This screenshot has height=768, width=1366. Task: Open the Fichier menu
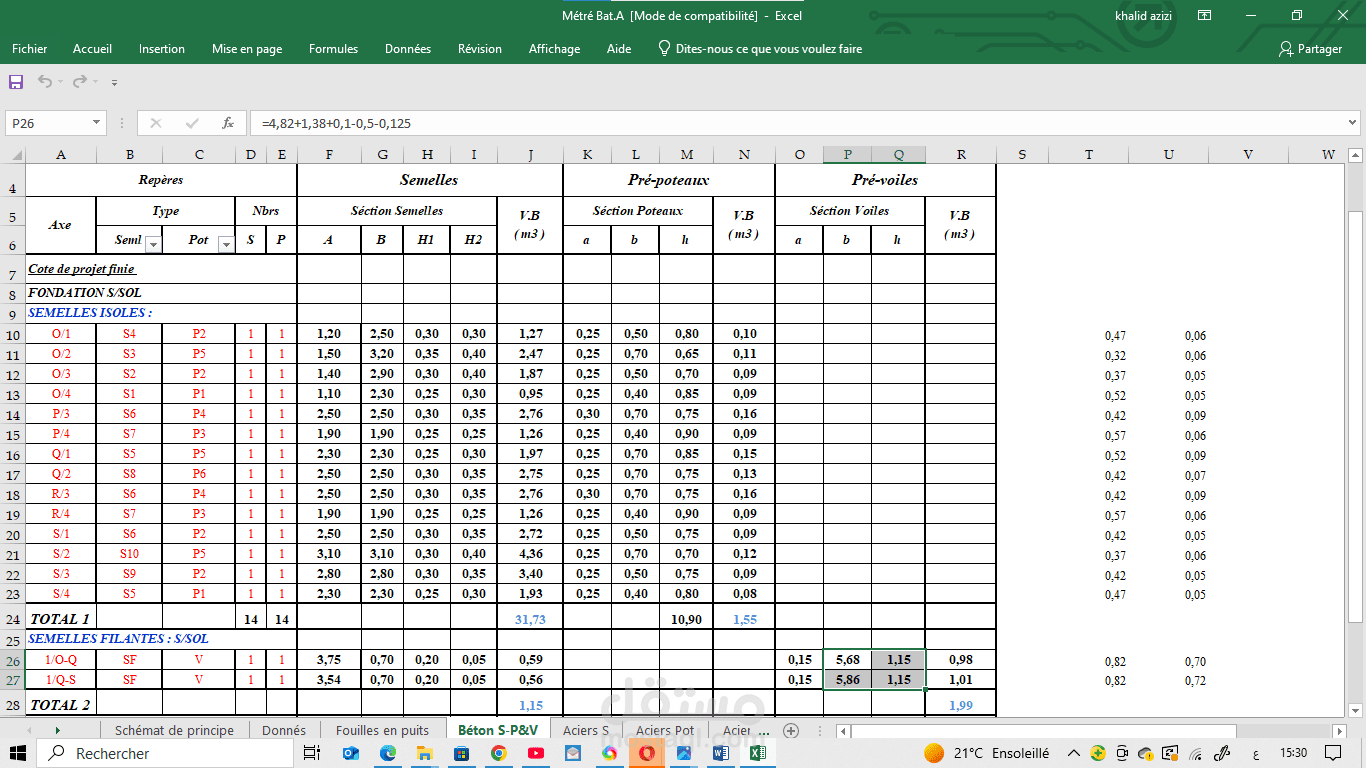30,48
